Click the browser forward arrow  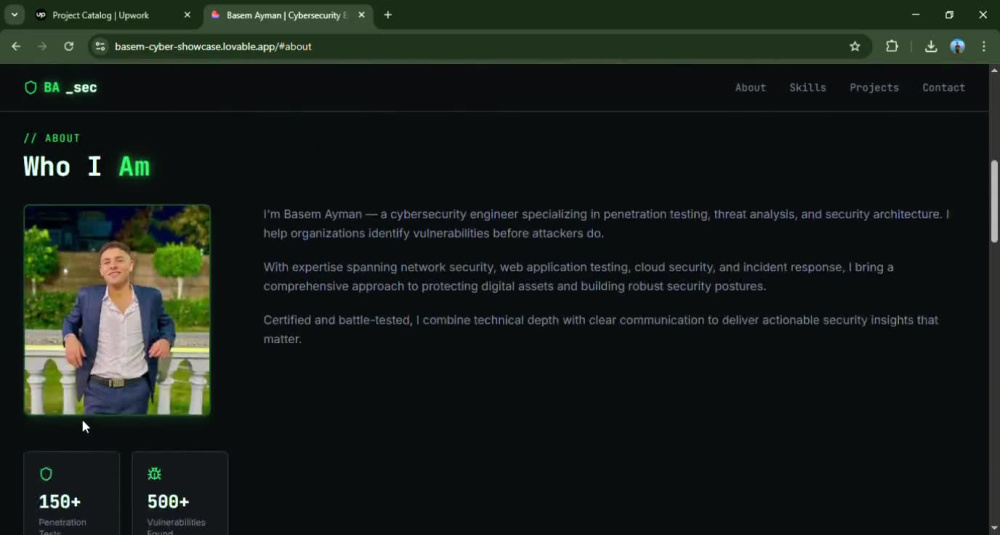click(x=42, y=47)
